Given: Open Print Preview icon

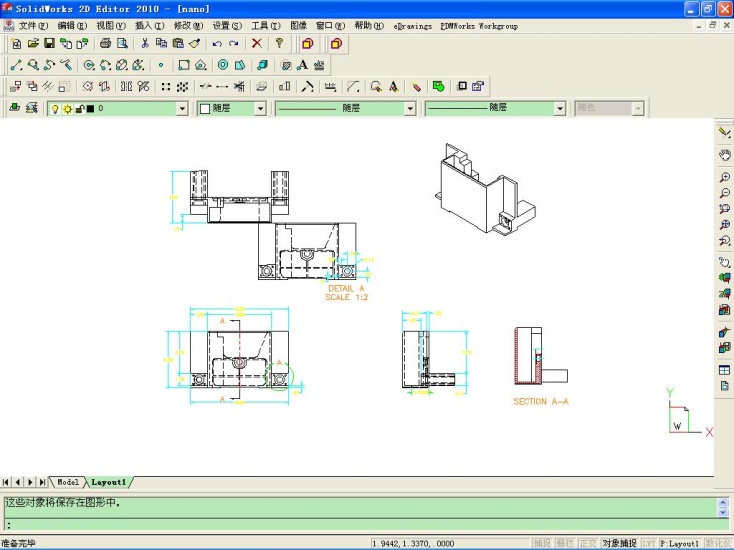Looking at the screenshot, I should coord(122,44).
